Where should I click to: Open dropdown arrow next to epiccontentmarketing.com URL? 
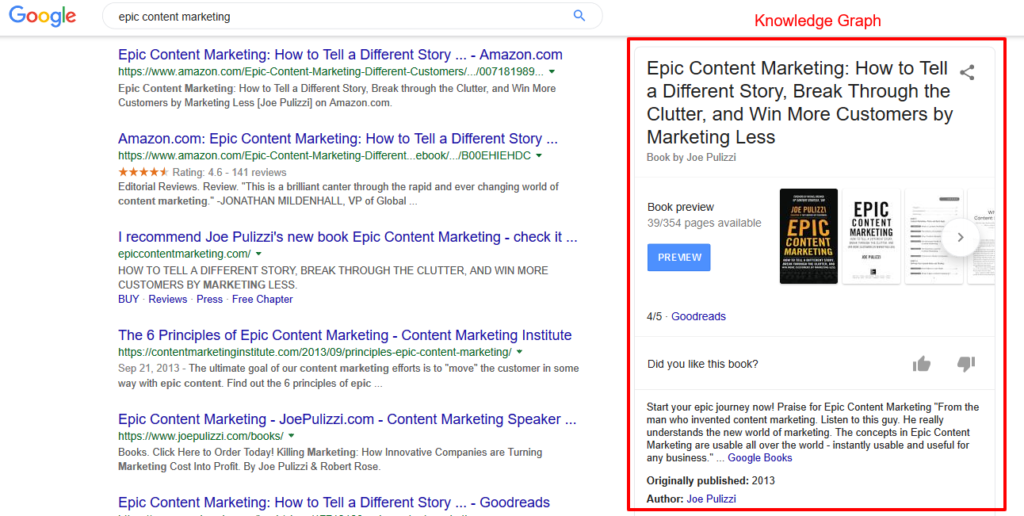(x=259, y=254)
